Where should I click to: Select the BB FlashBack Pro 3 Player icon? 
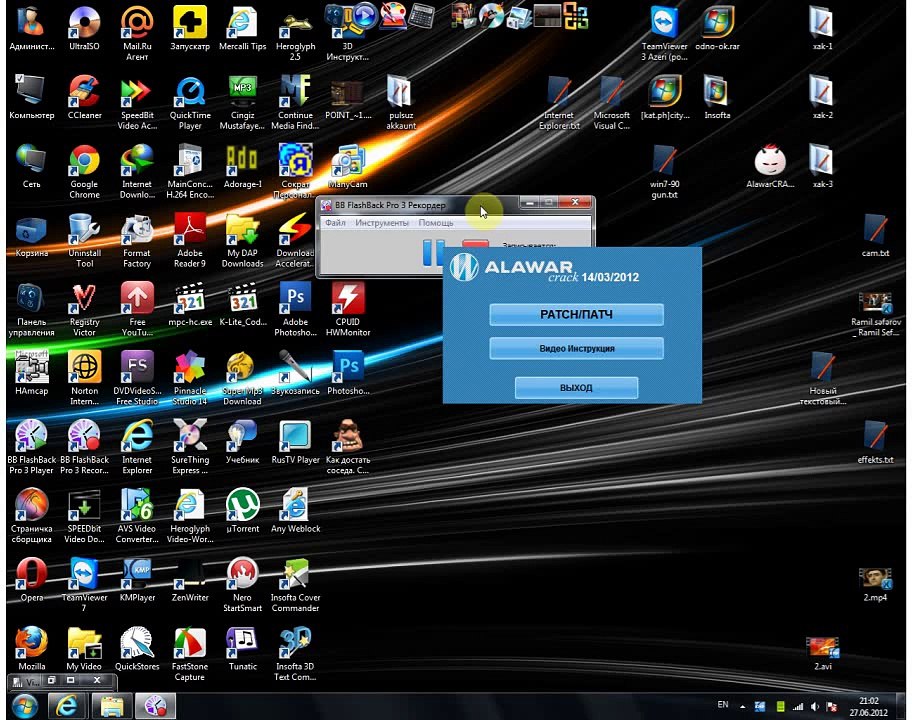pyautogui.click(x=31, y=447)
